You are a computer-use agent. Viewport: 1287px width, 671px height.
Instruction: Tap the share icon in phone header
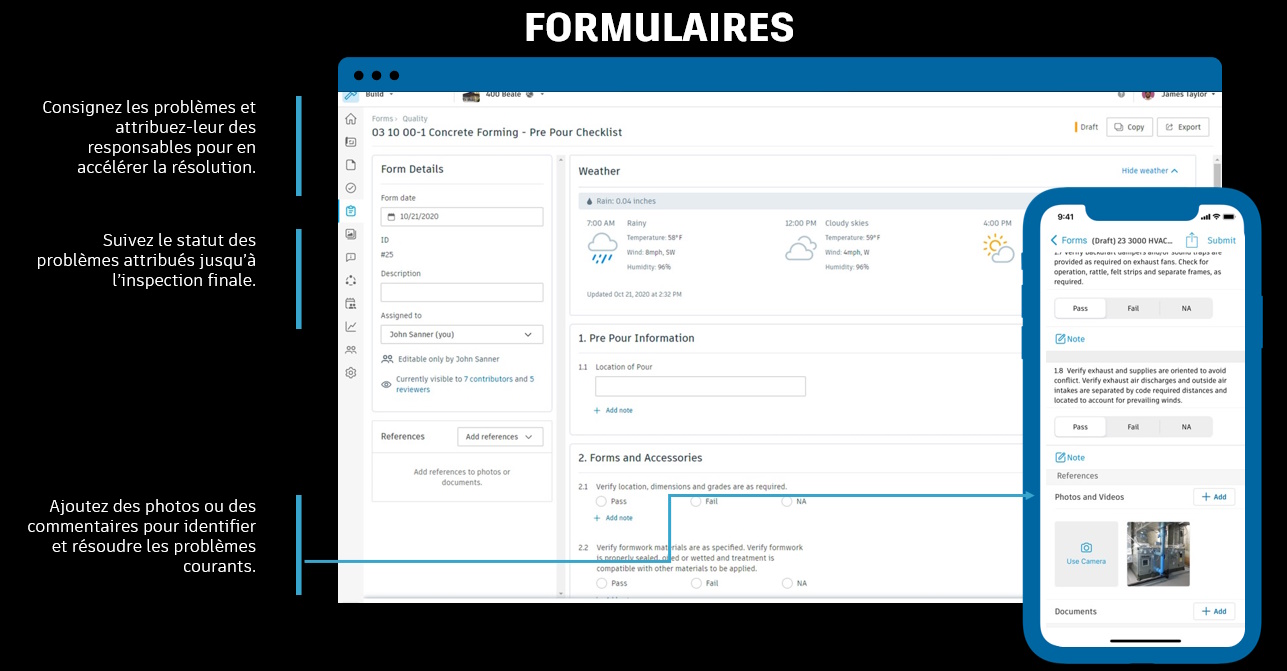pos(1192,240)
